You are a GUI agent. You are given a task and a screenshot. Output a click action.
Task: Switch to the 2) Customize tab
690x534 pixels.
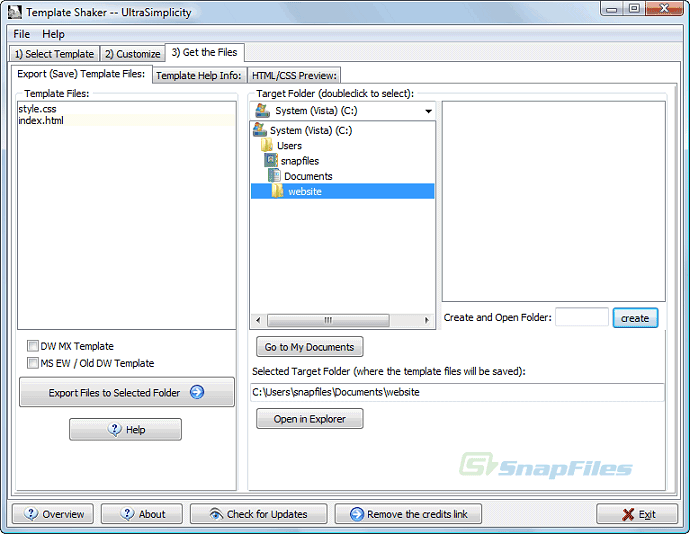point(132,54)
